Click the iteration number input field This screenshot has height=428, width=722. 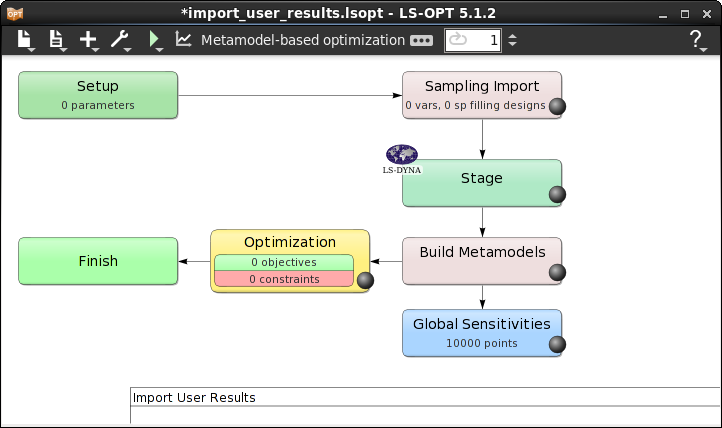click(473, 40)
